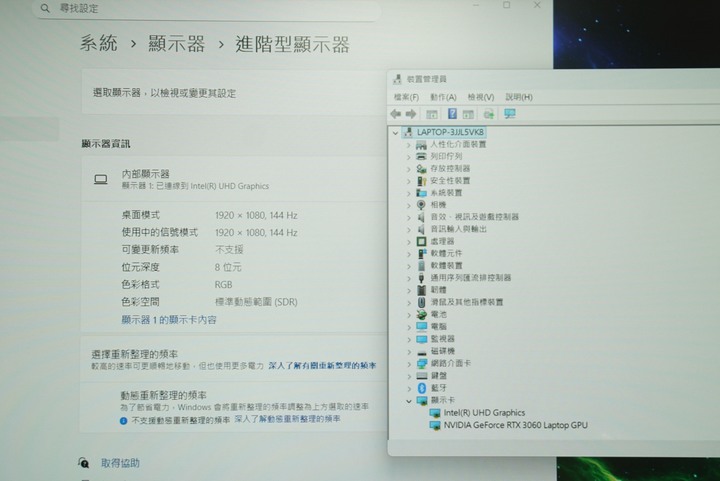720x481 pixels.
Task: Open the 說明(H) menu
Action: 519,97
